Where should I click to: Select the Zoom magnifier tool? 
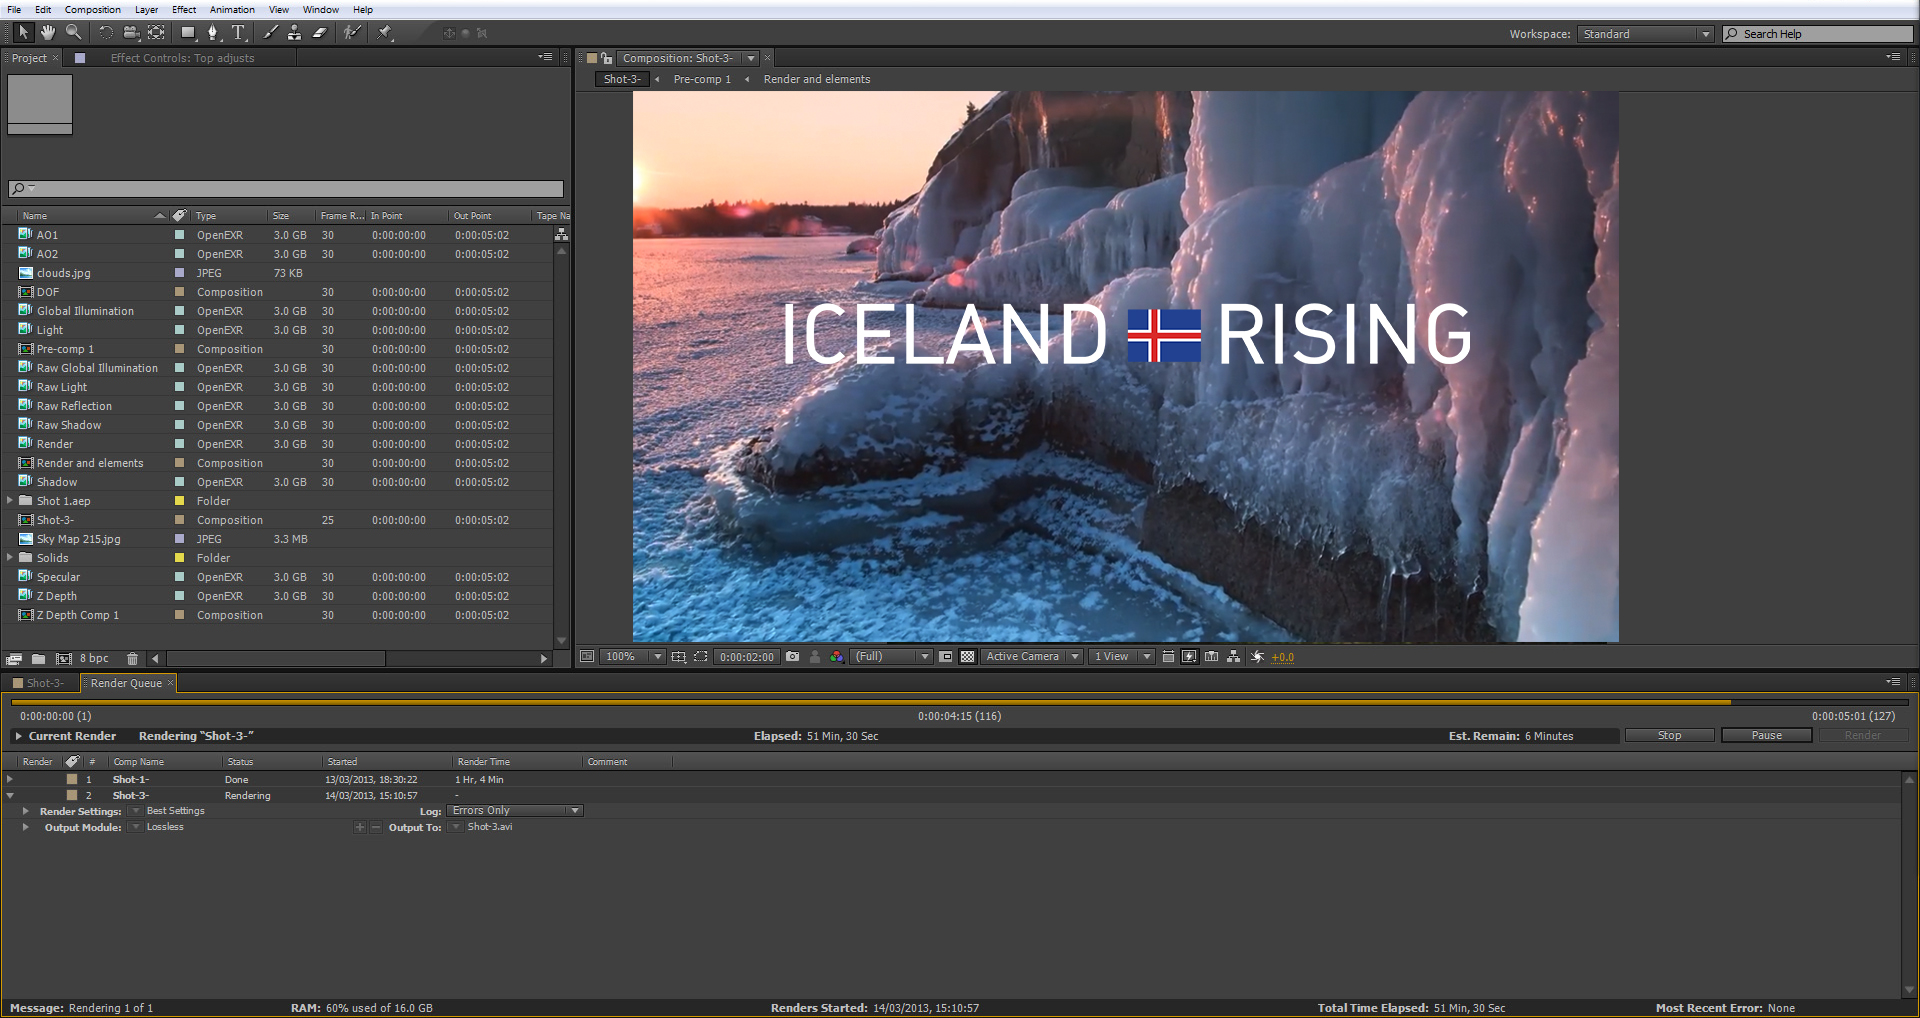coord(73,32)
